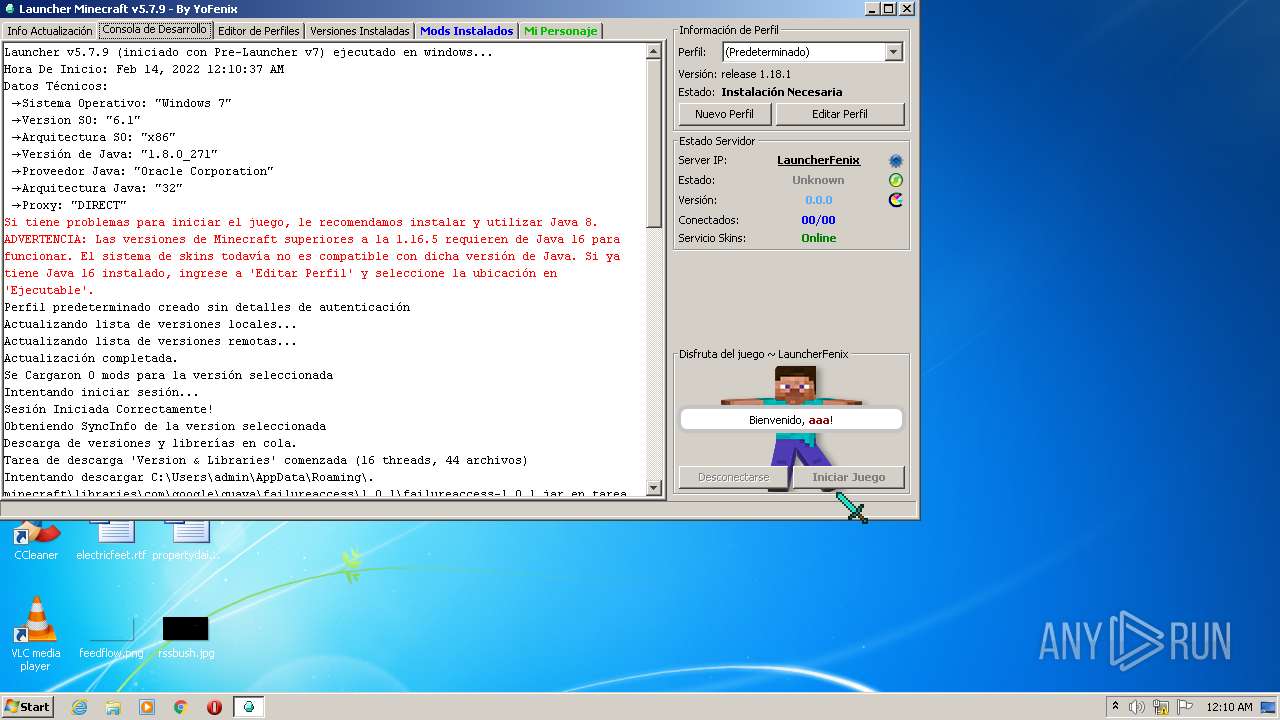Click the Editar Perfil button

(x=840, y=114)
